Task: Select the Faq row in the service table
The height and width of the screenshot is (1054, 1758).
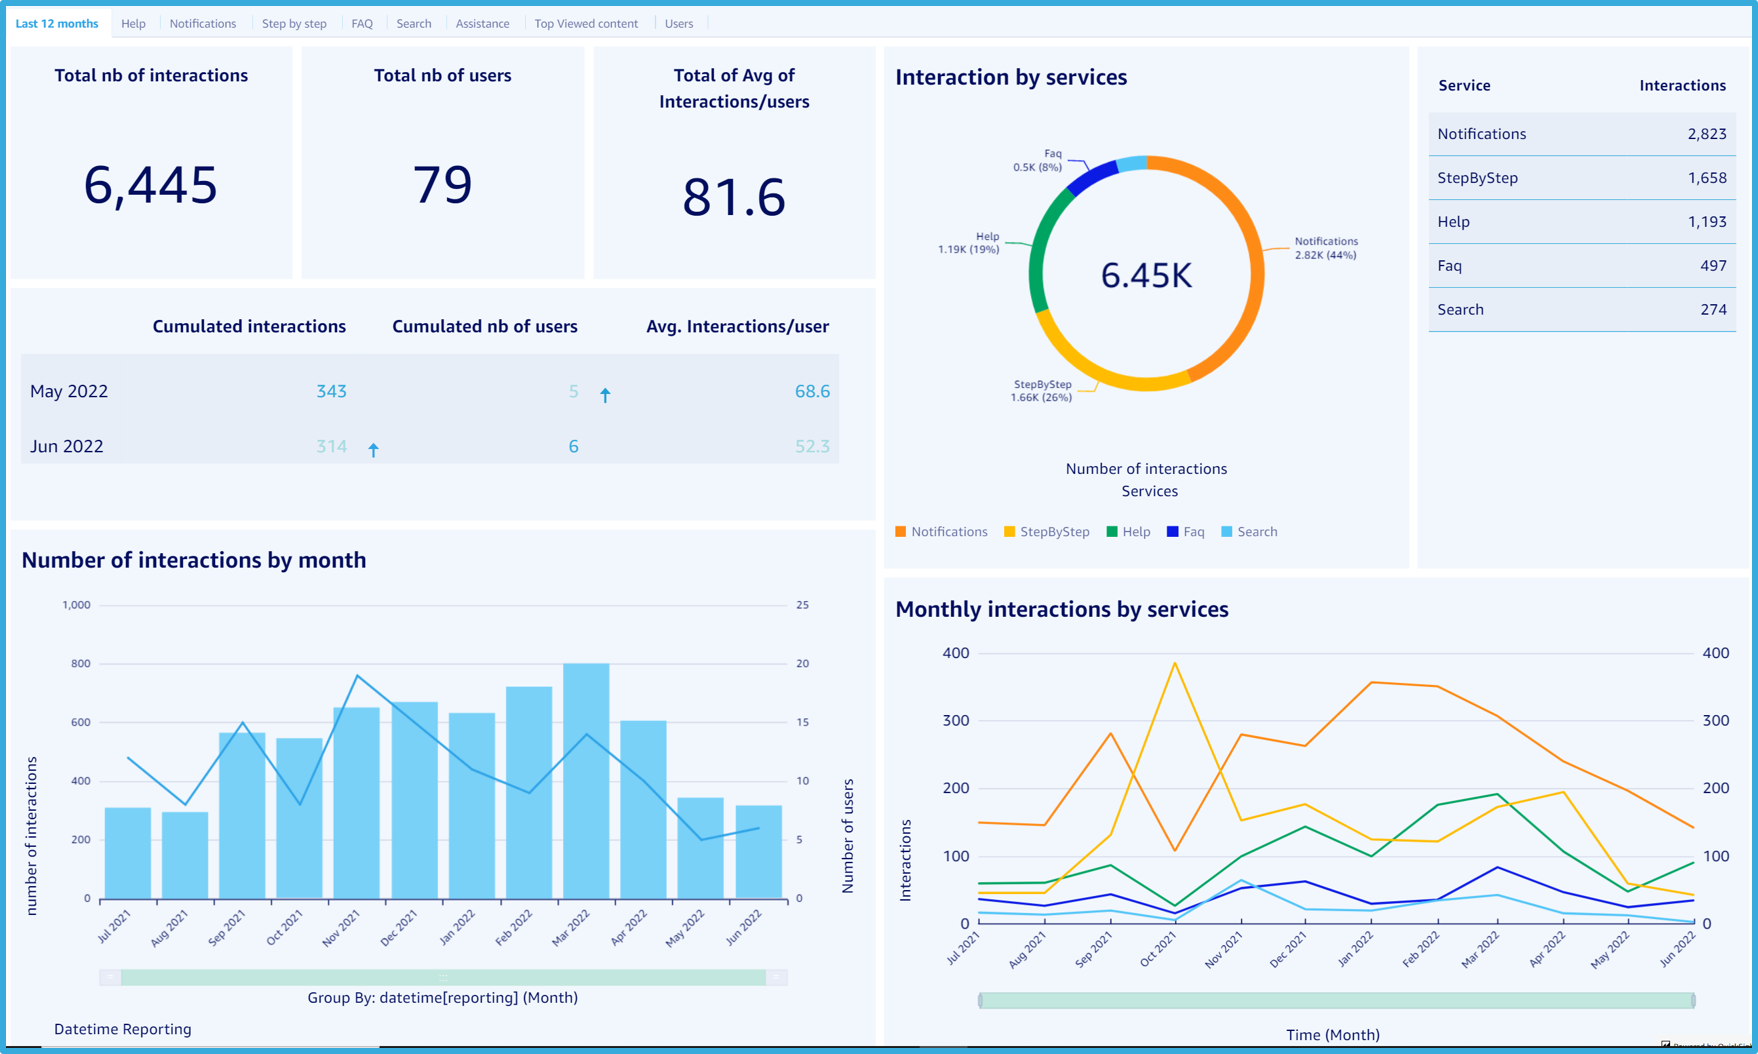Action: click(x=1582, y=266)
